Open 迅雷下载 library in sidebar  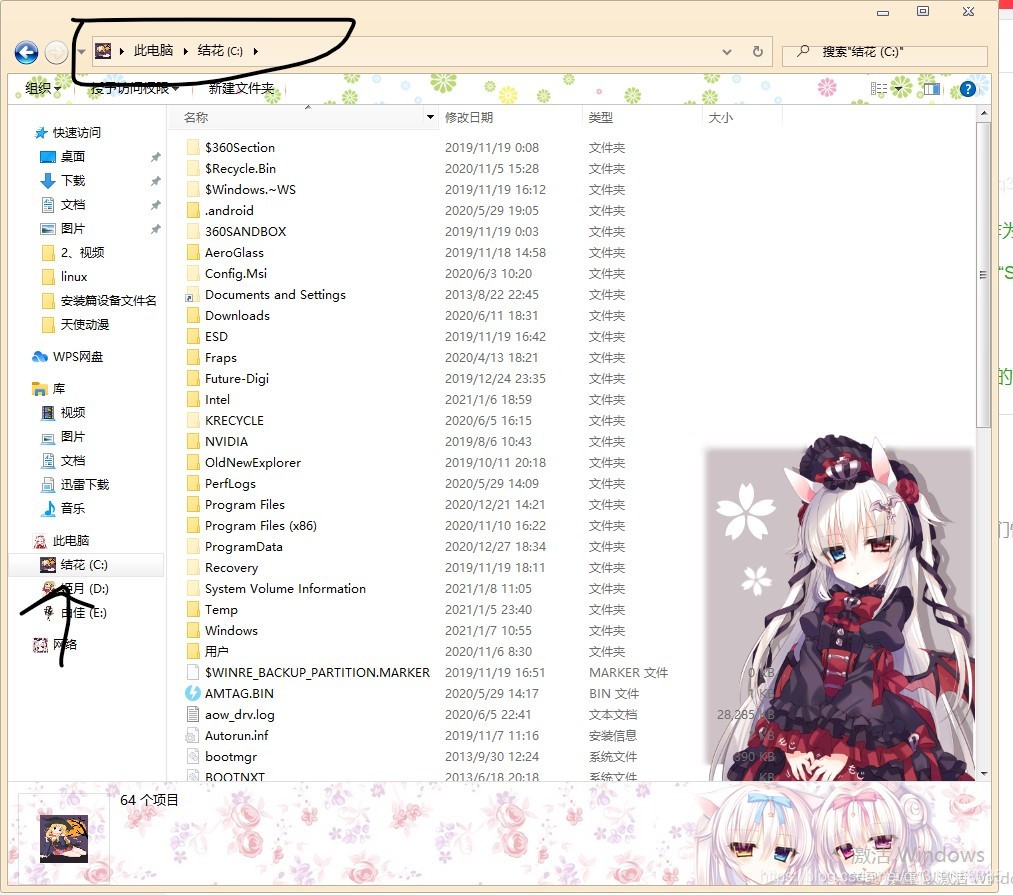pos(84,485)
